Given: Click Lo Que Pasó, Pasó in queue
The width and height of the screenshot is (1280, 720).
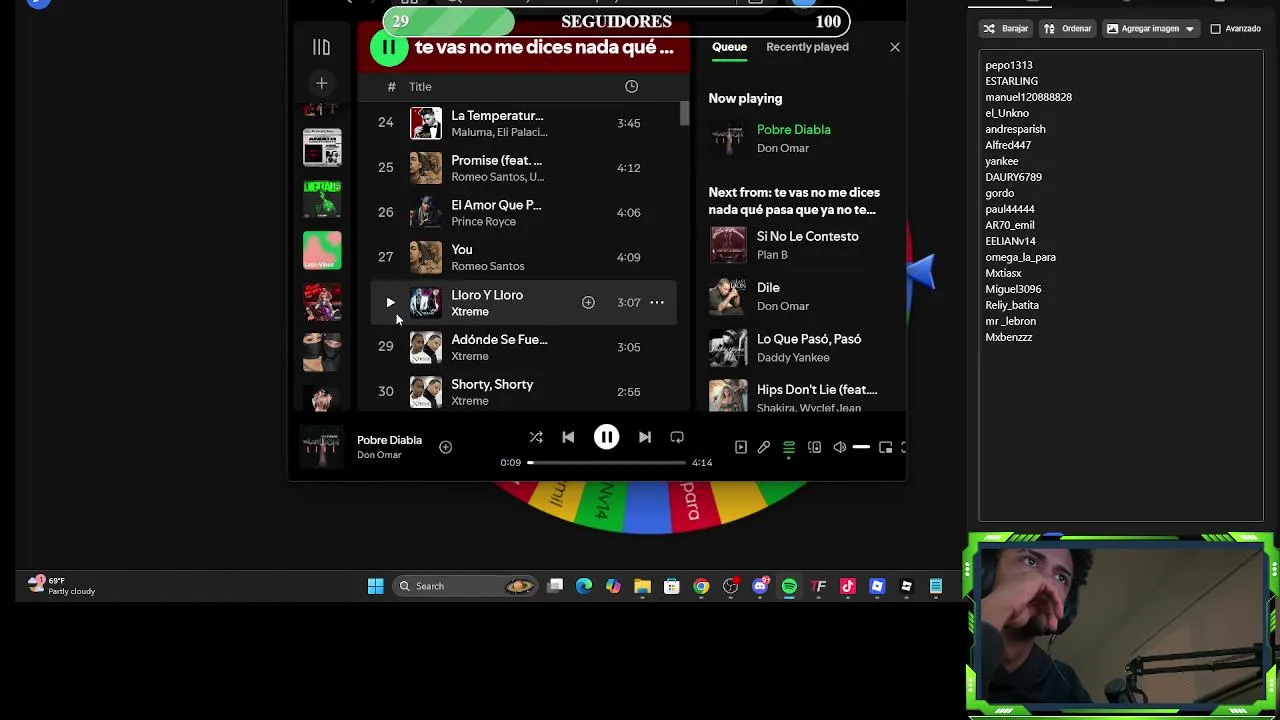Looking at the screenshot, I should (x=808, y=340).
